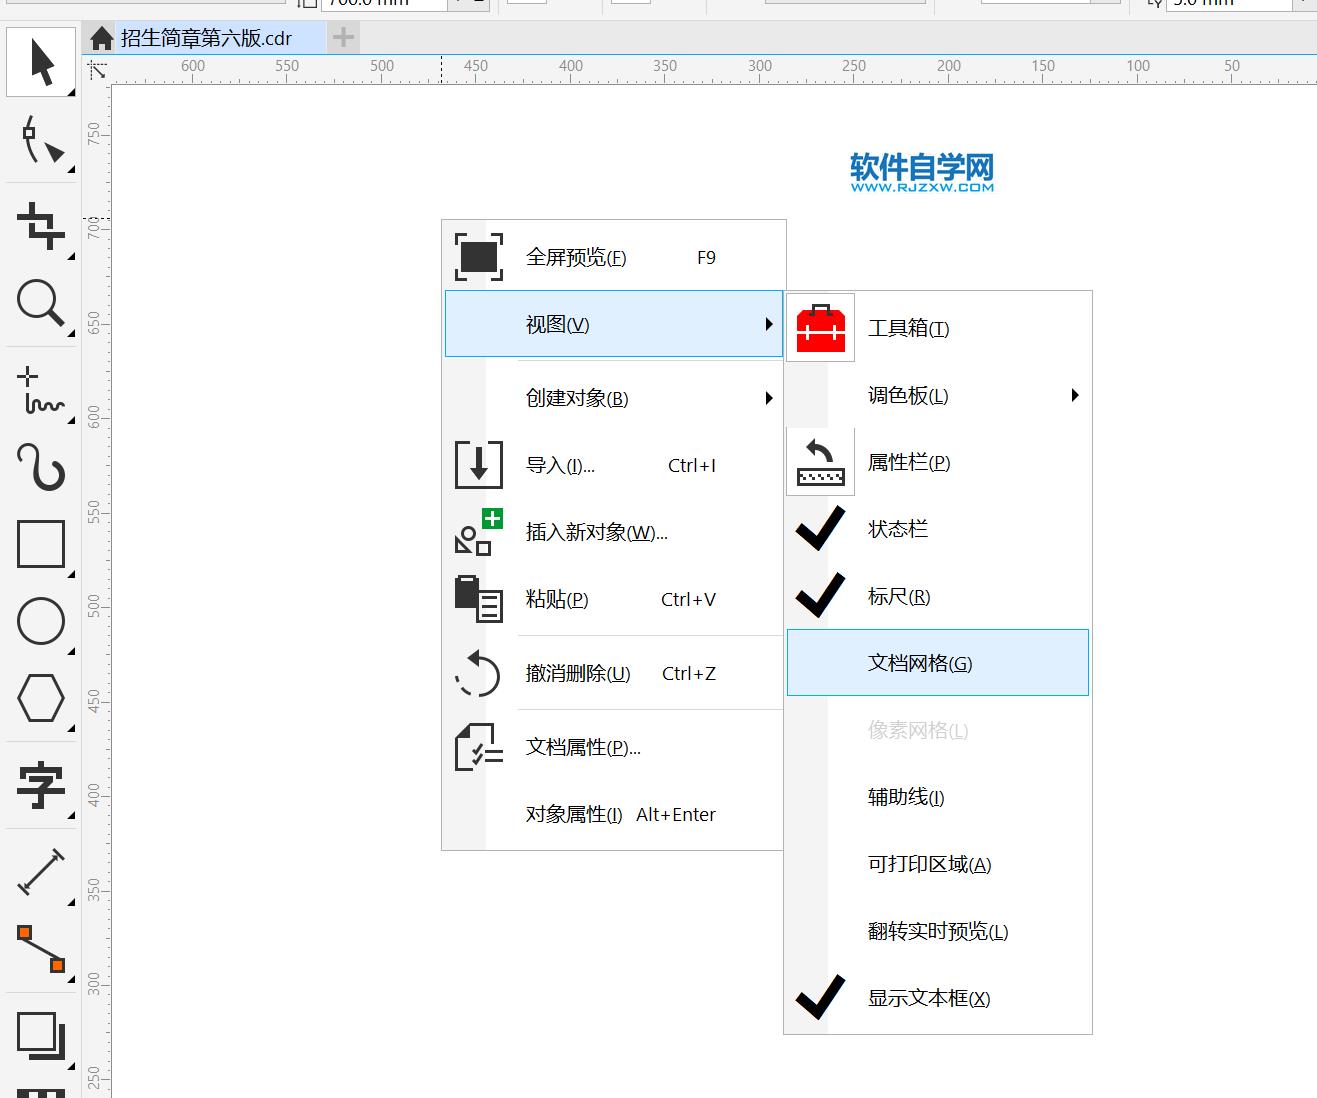Select the Connector line tool

pyautogui.click(x=41, y=949)
